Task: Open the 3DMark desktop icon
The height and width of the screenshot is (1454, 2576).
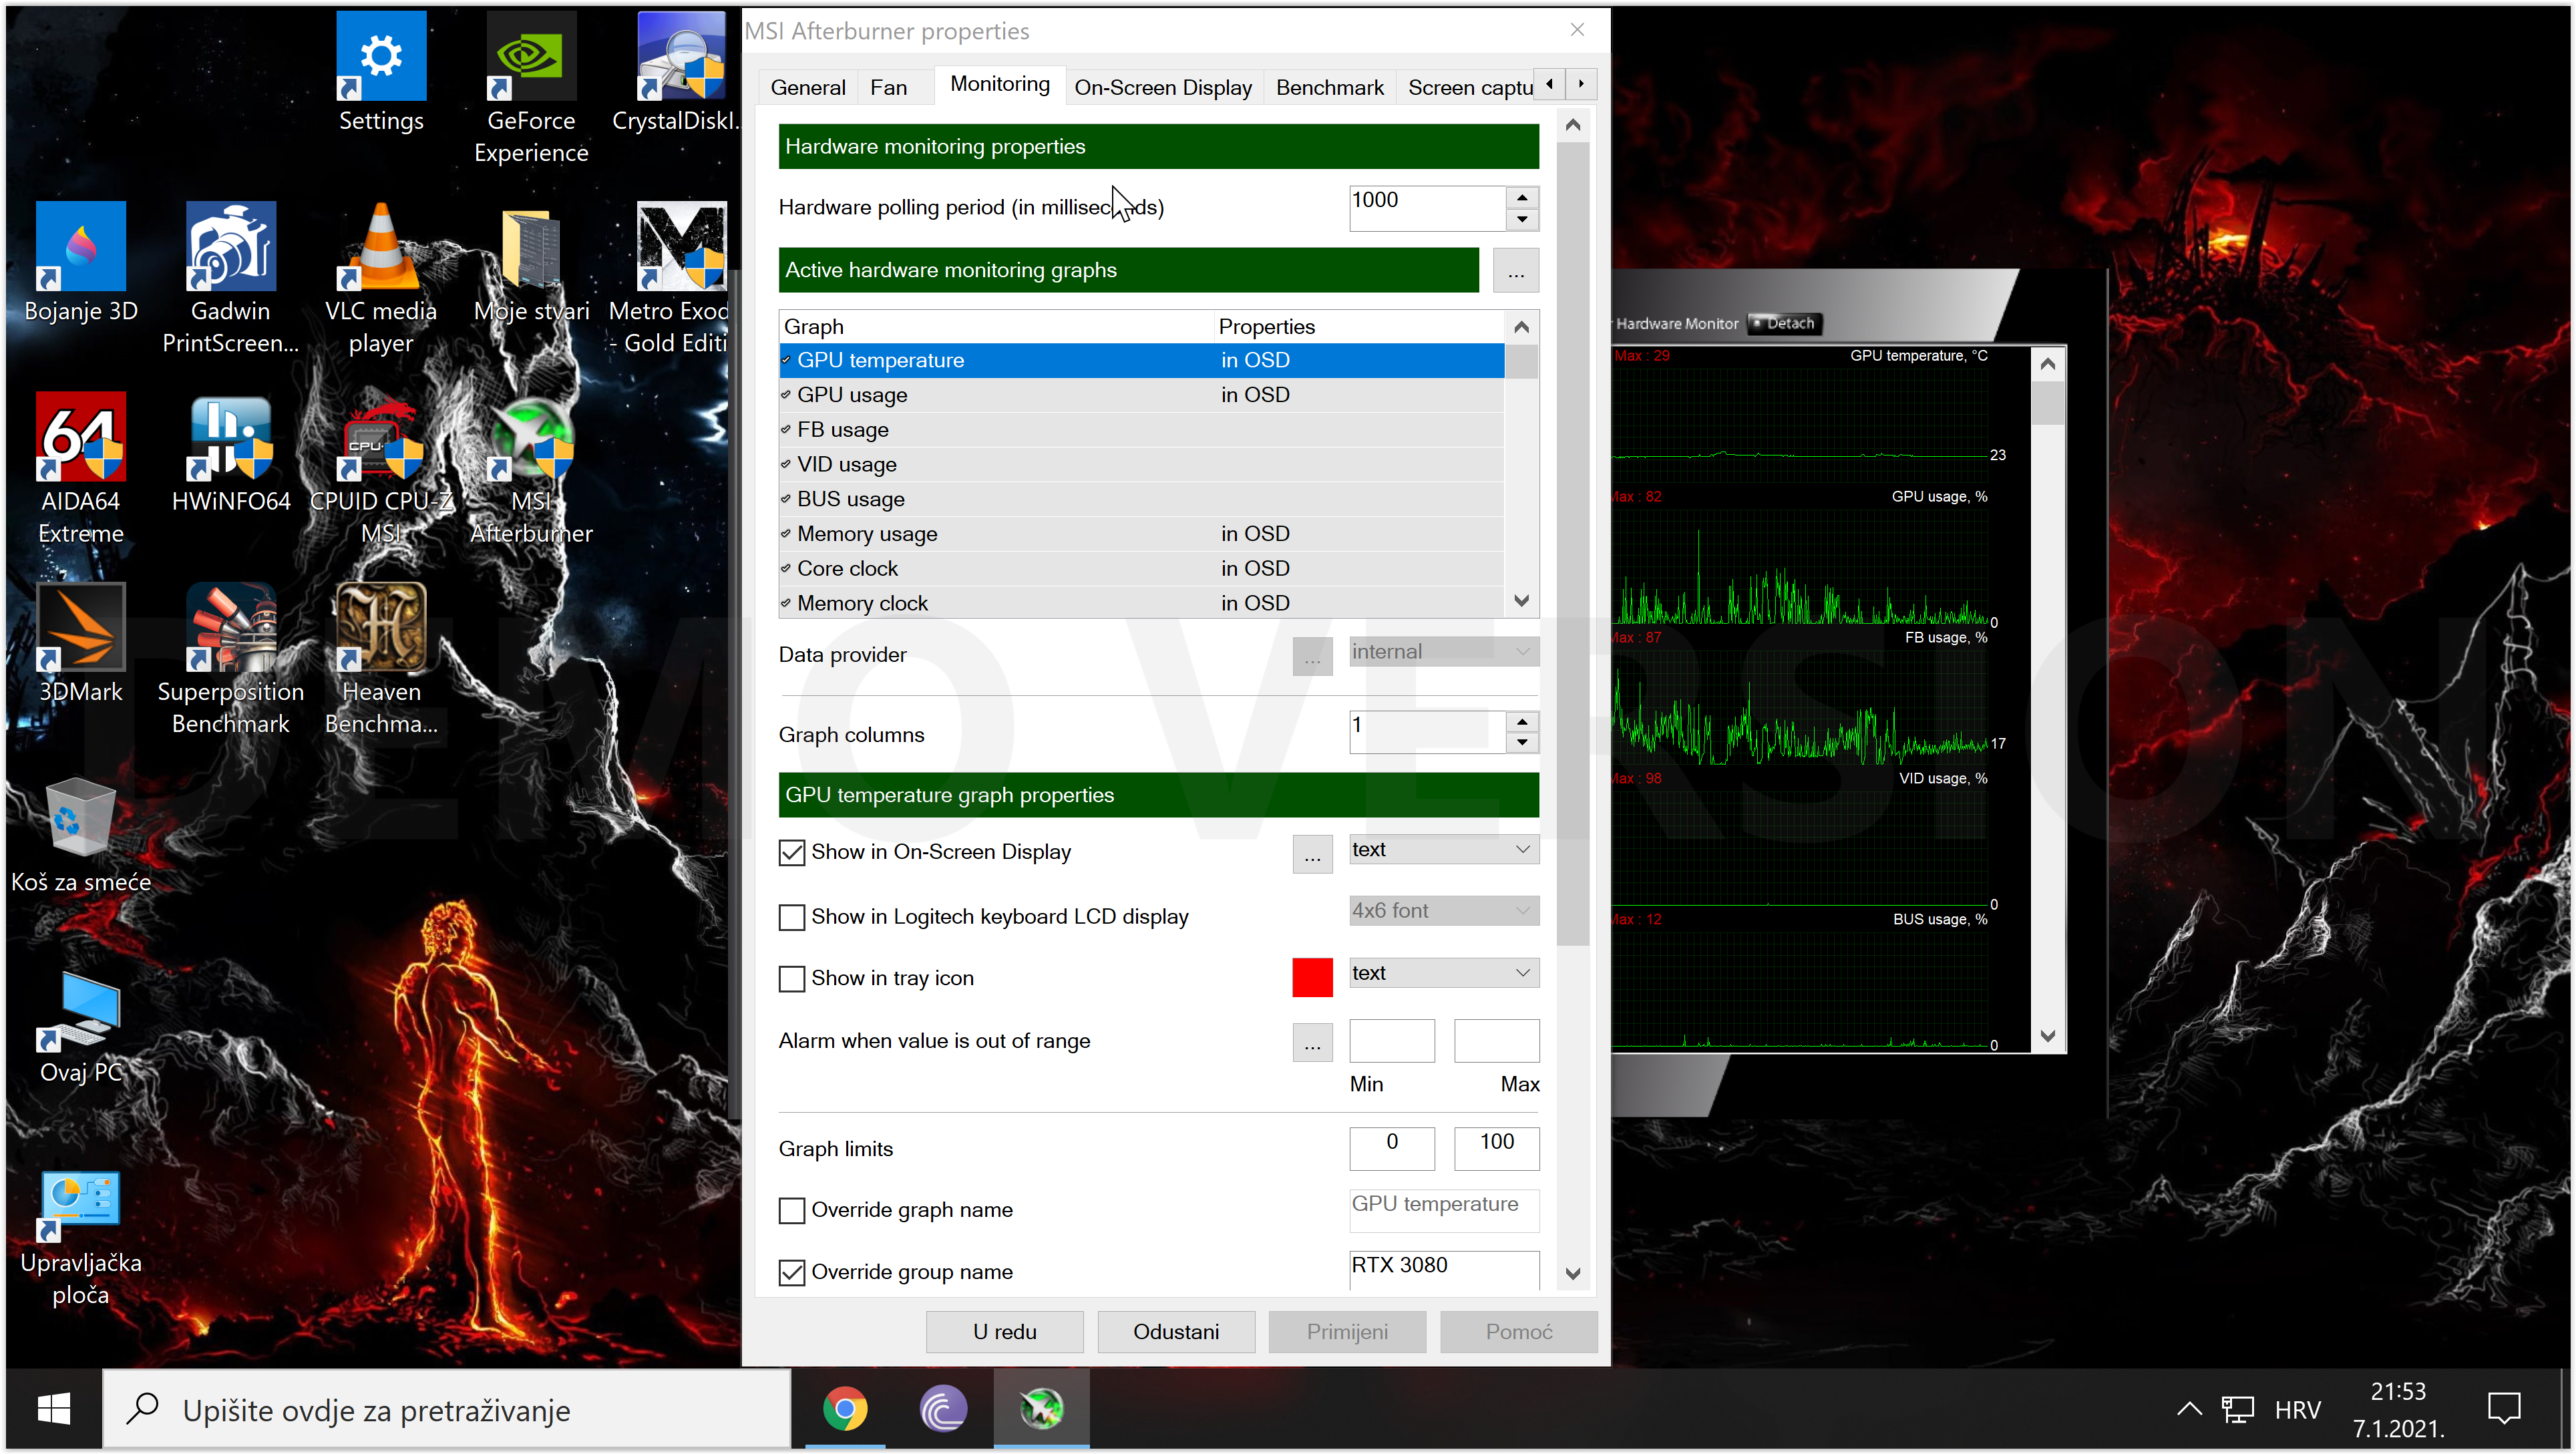Action: pyautogui.click(x=81, y=643)
